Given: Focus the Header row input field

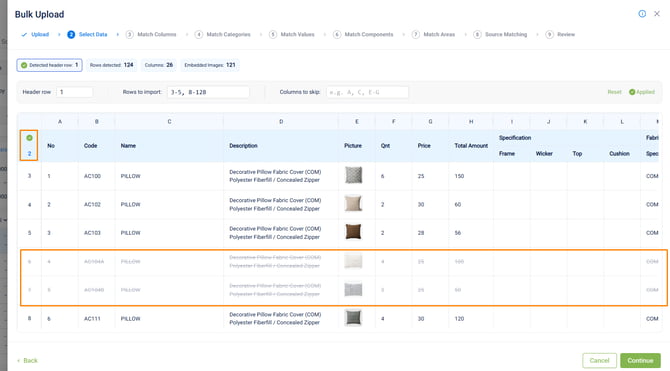Looking at the screenshot, I should tap(74, 92).
